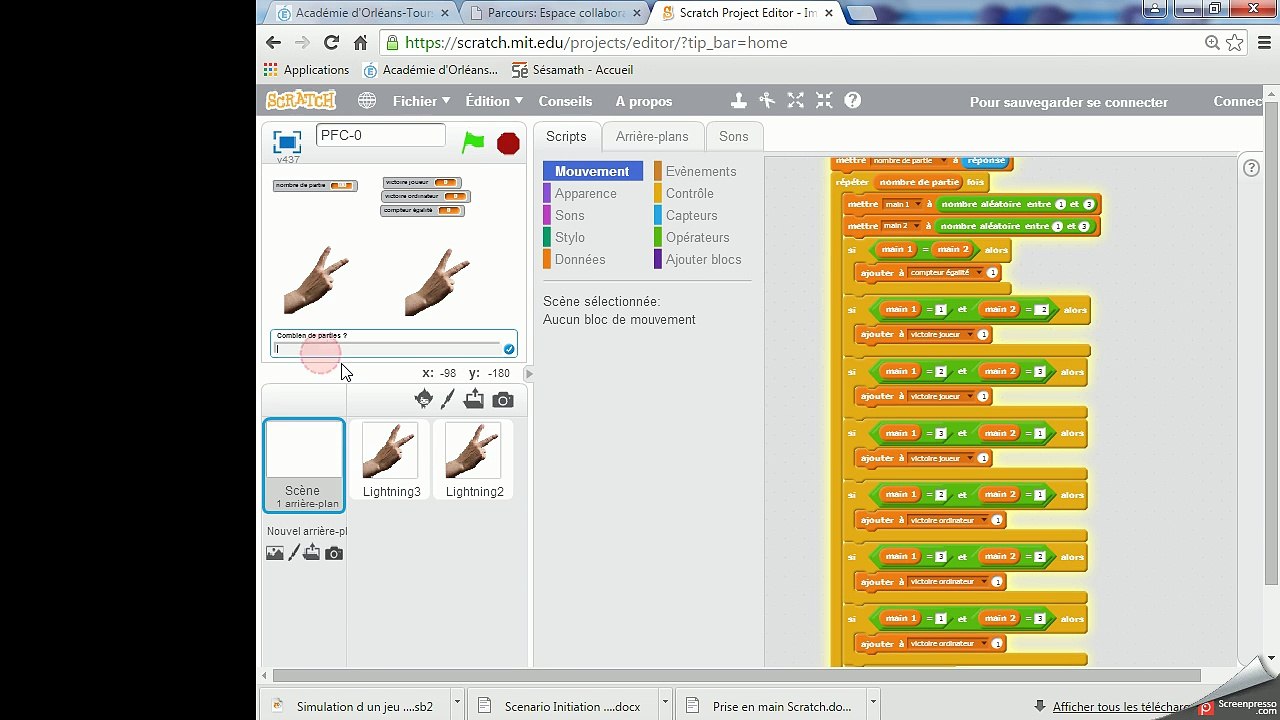
Task: Open the Fichier menu
Action: (421, 101)
